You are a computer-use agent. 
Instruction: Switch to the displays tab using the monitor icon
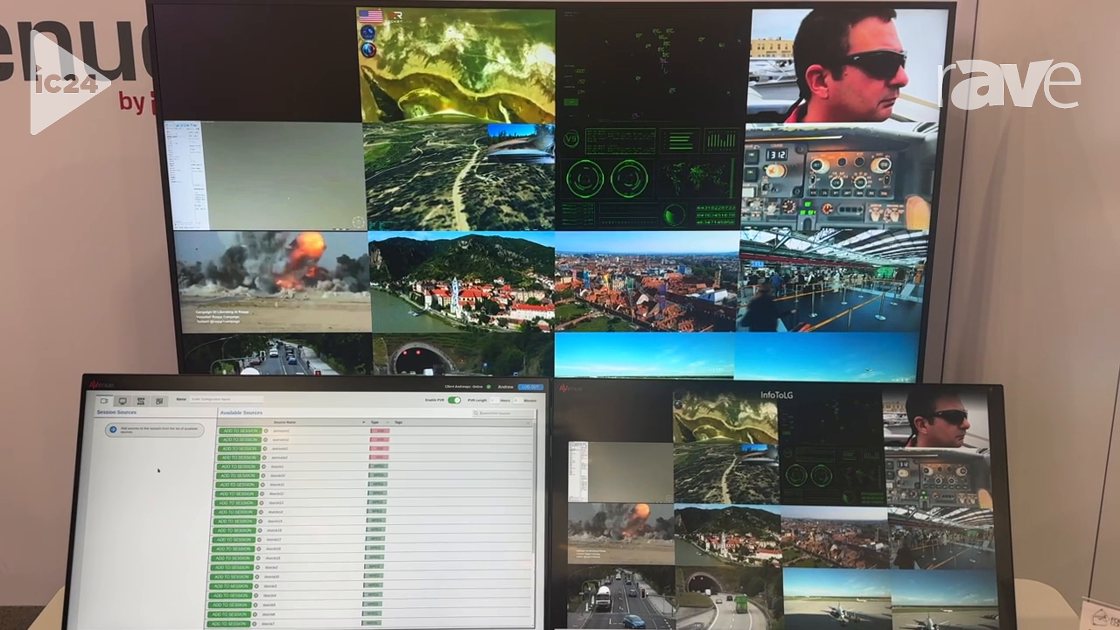[x=123, y=399]
